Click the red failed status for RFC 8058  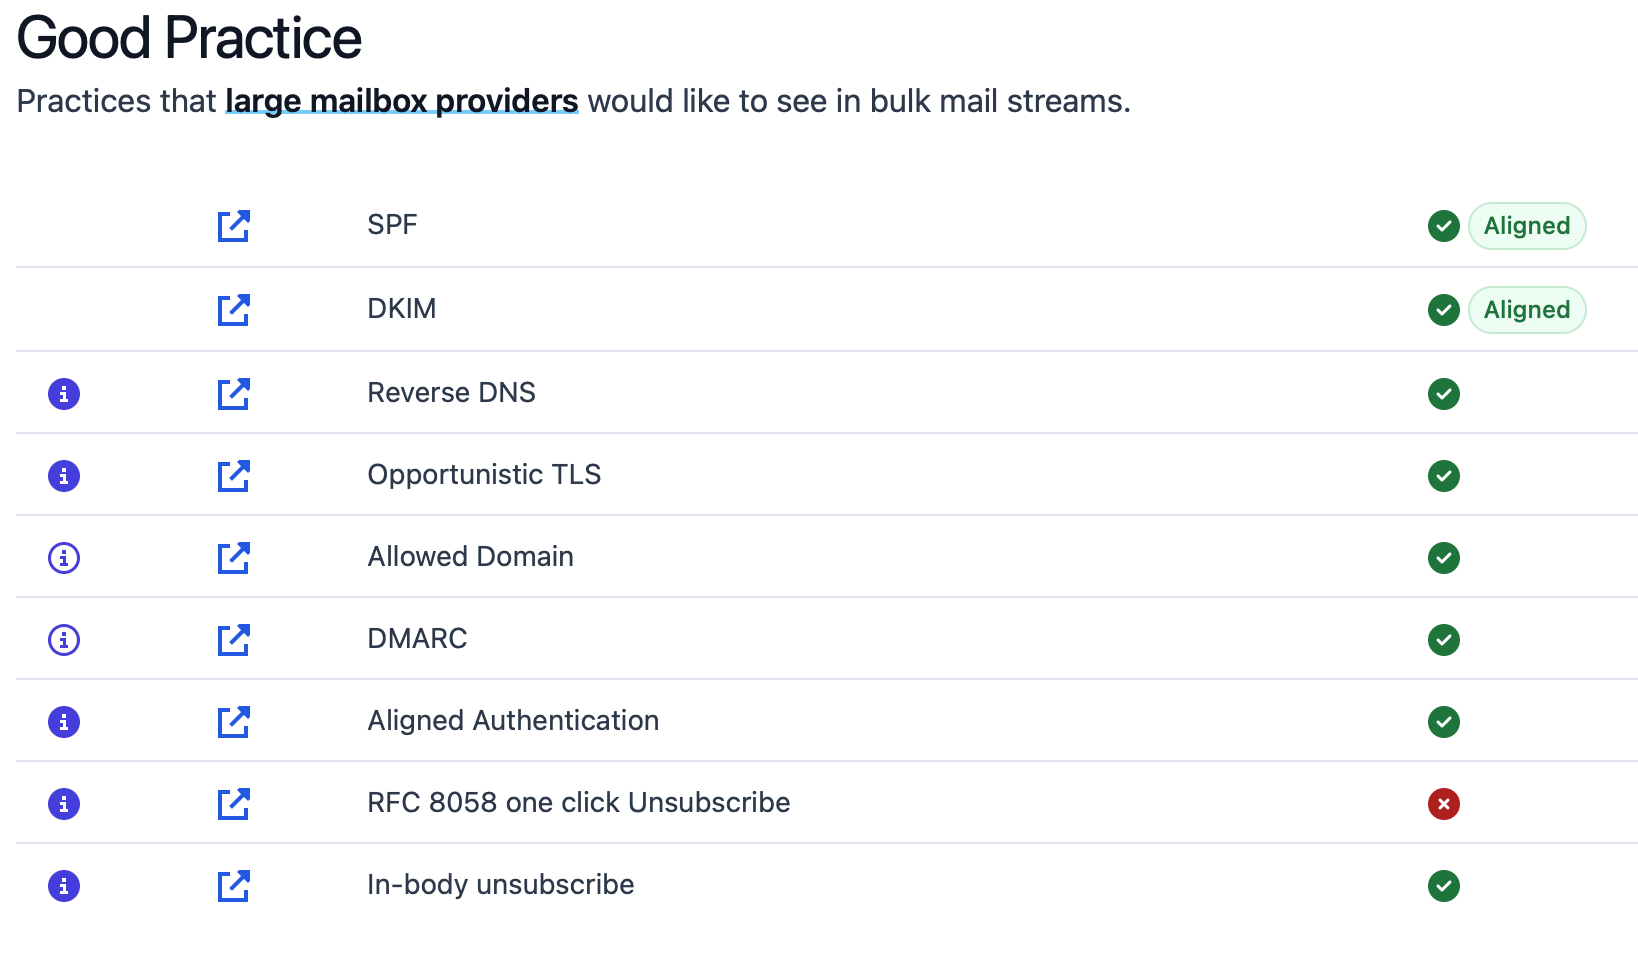click(1443, 804)
